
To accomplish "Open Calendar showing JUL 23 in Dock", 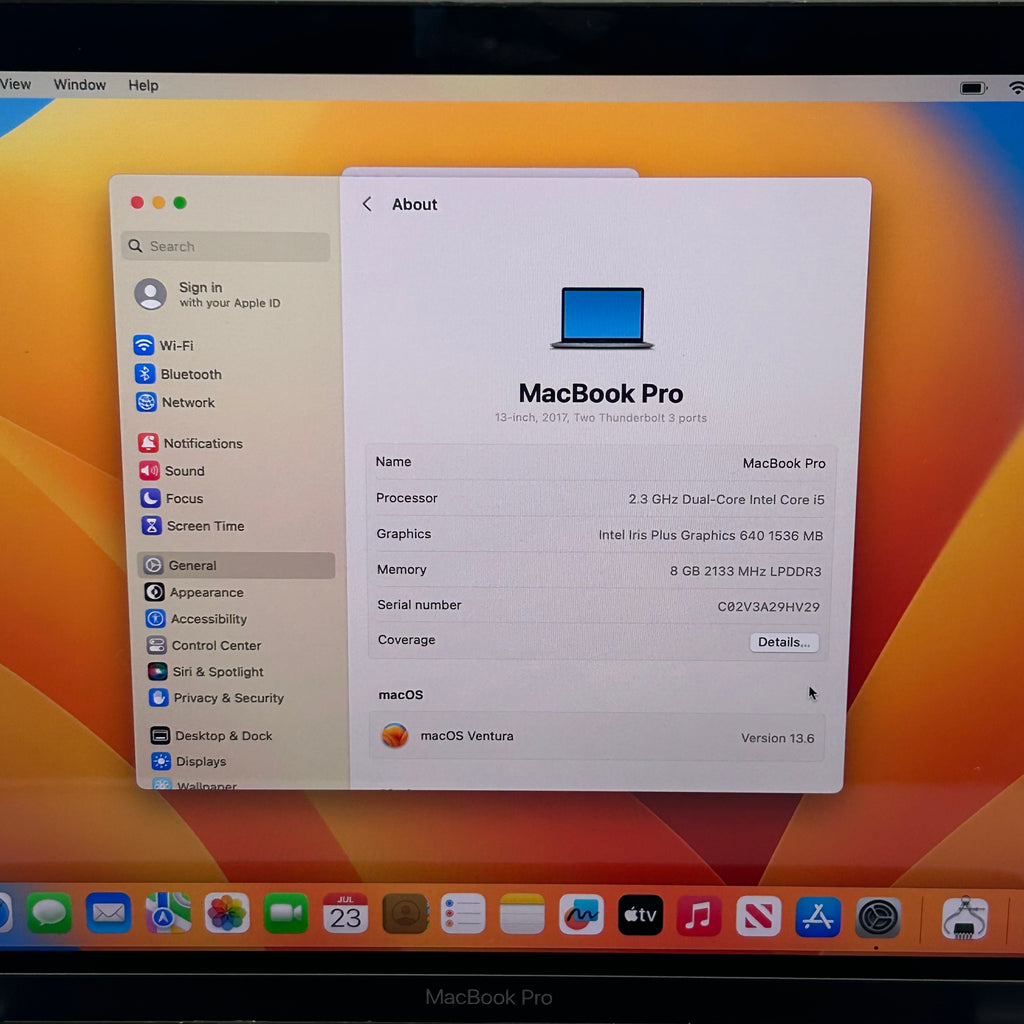I will pos(345,914).
